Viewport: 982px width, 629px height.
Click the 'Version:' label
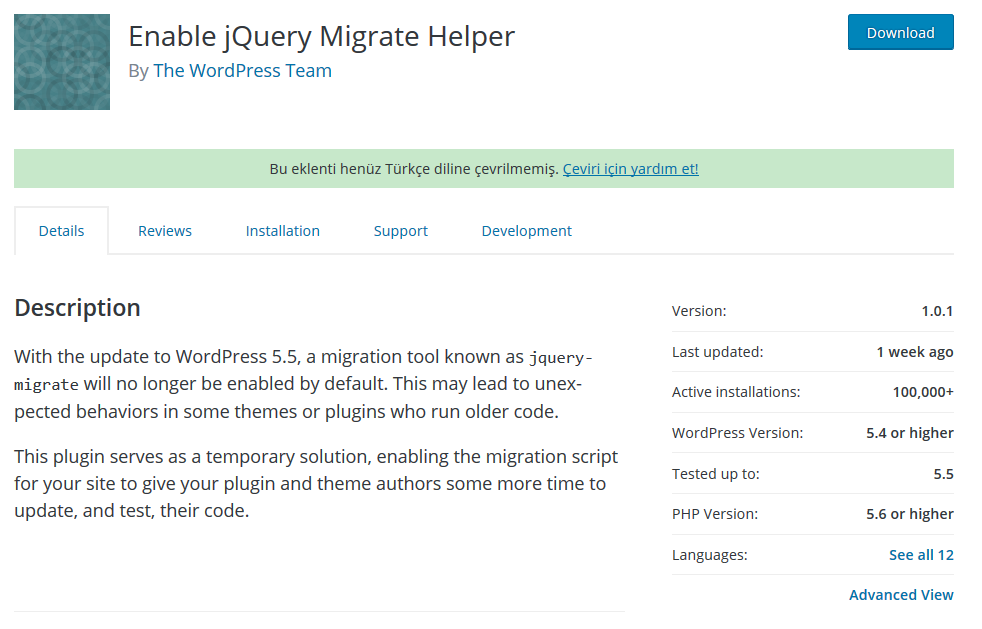[x=699, y=311]
